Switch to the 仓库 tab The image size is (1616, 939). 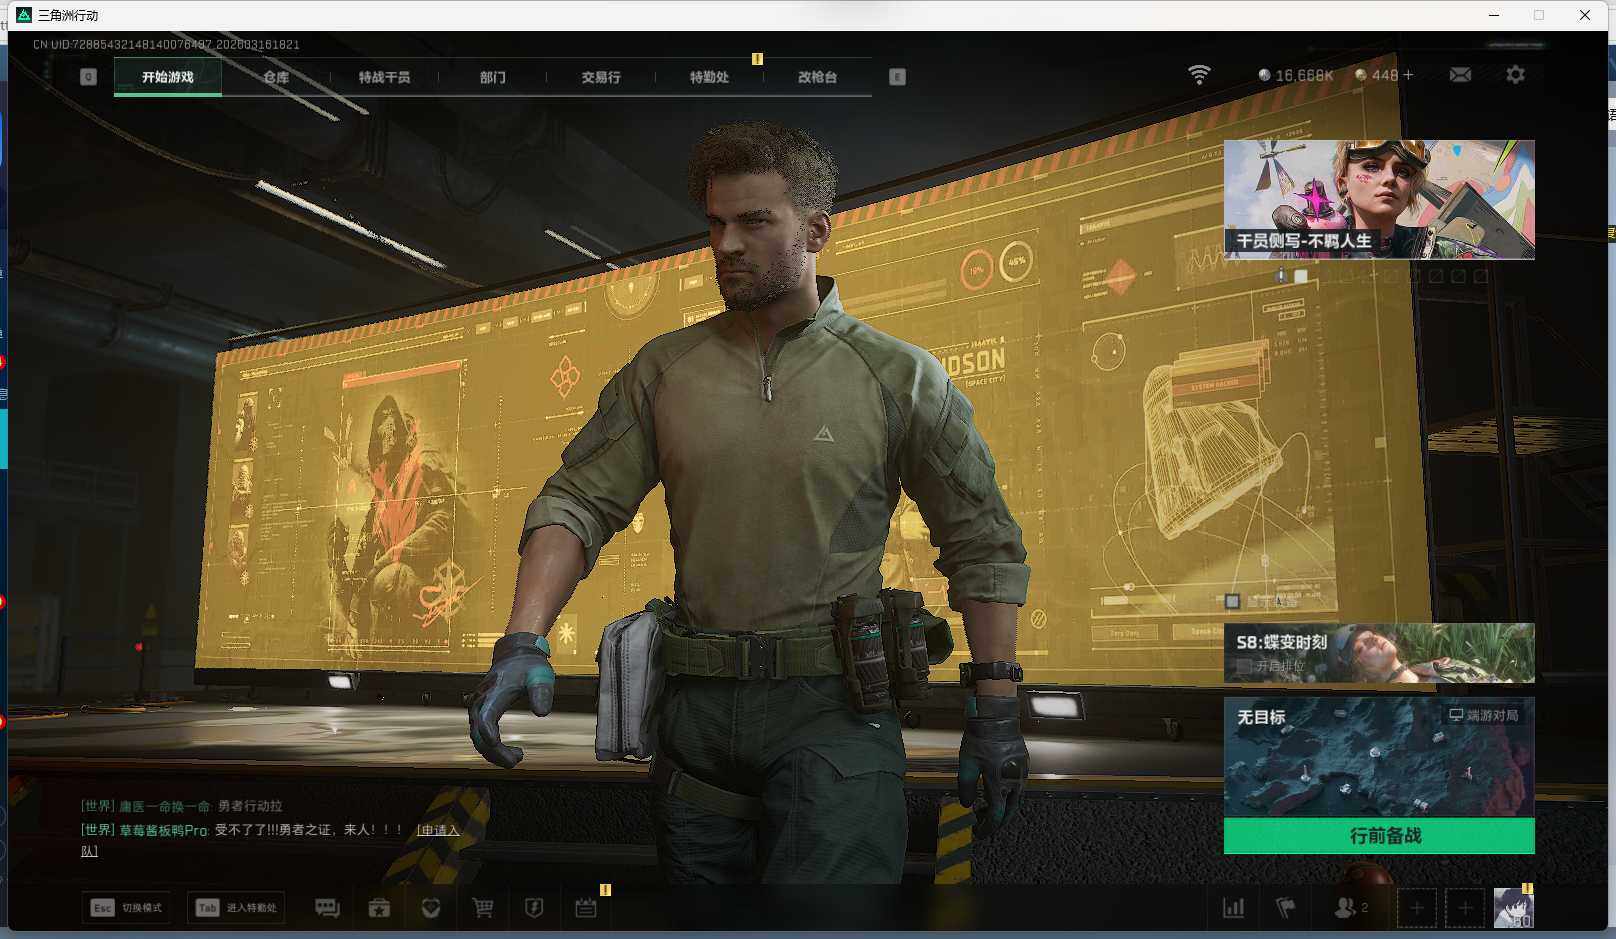pos(276,77)
